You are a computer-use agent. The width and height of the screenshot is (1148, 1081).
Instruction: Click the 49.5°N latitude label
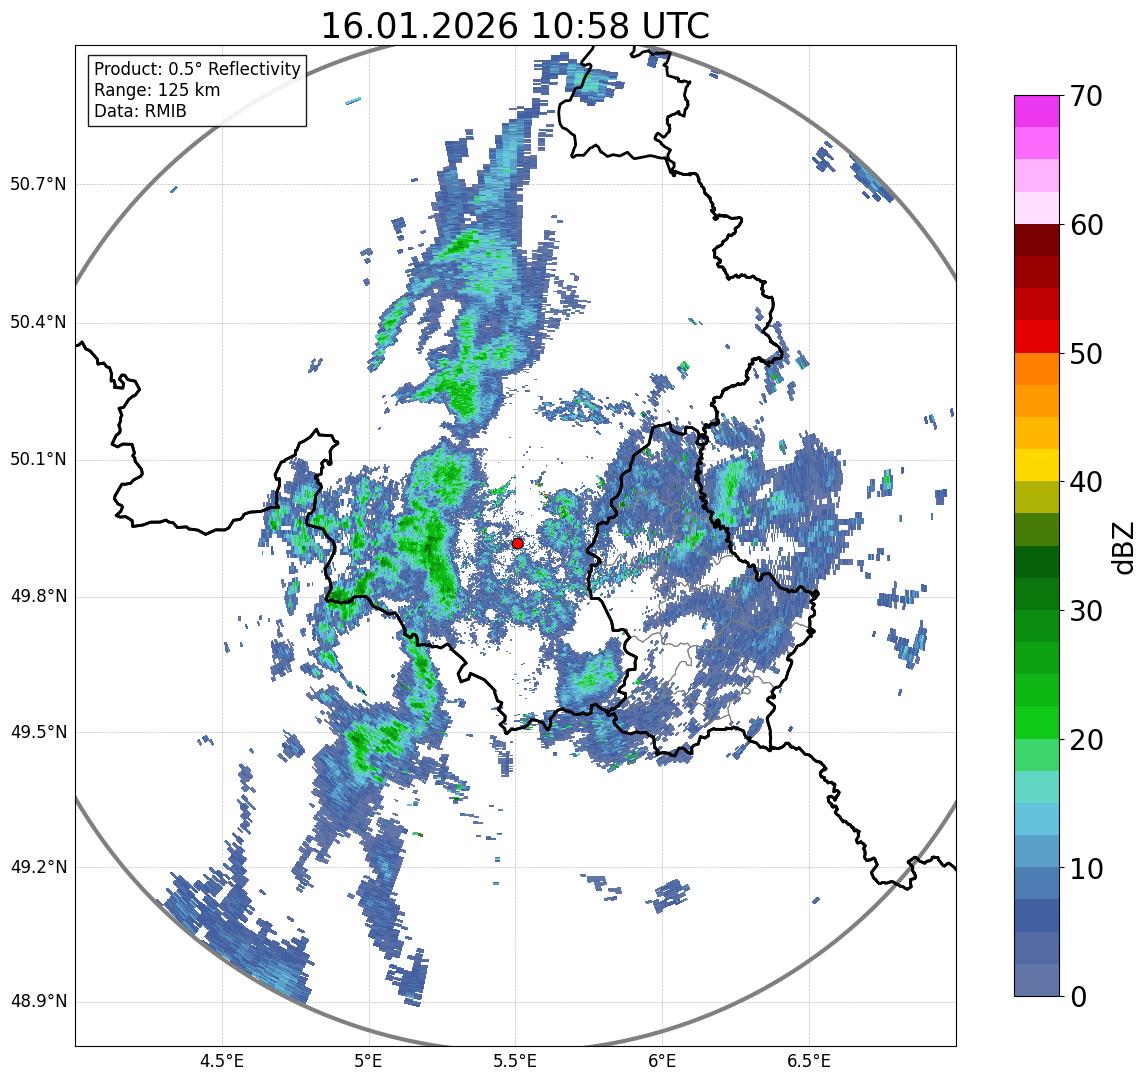(37, 732)
